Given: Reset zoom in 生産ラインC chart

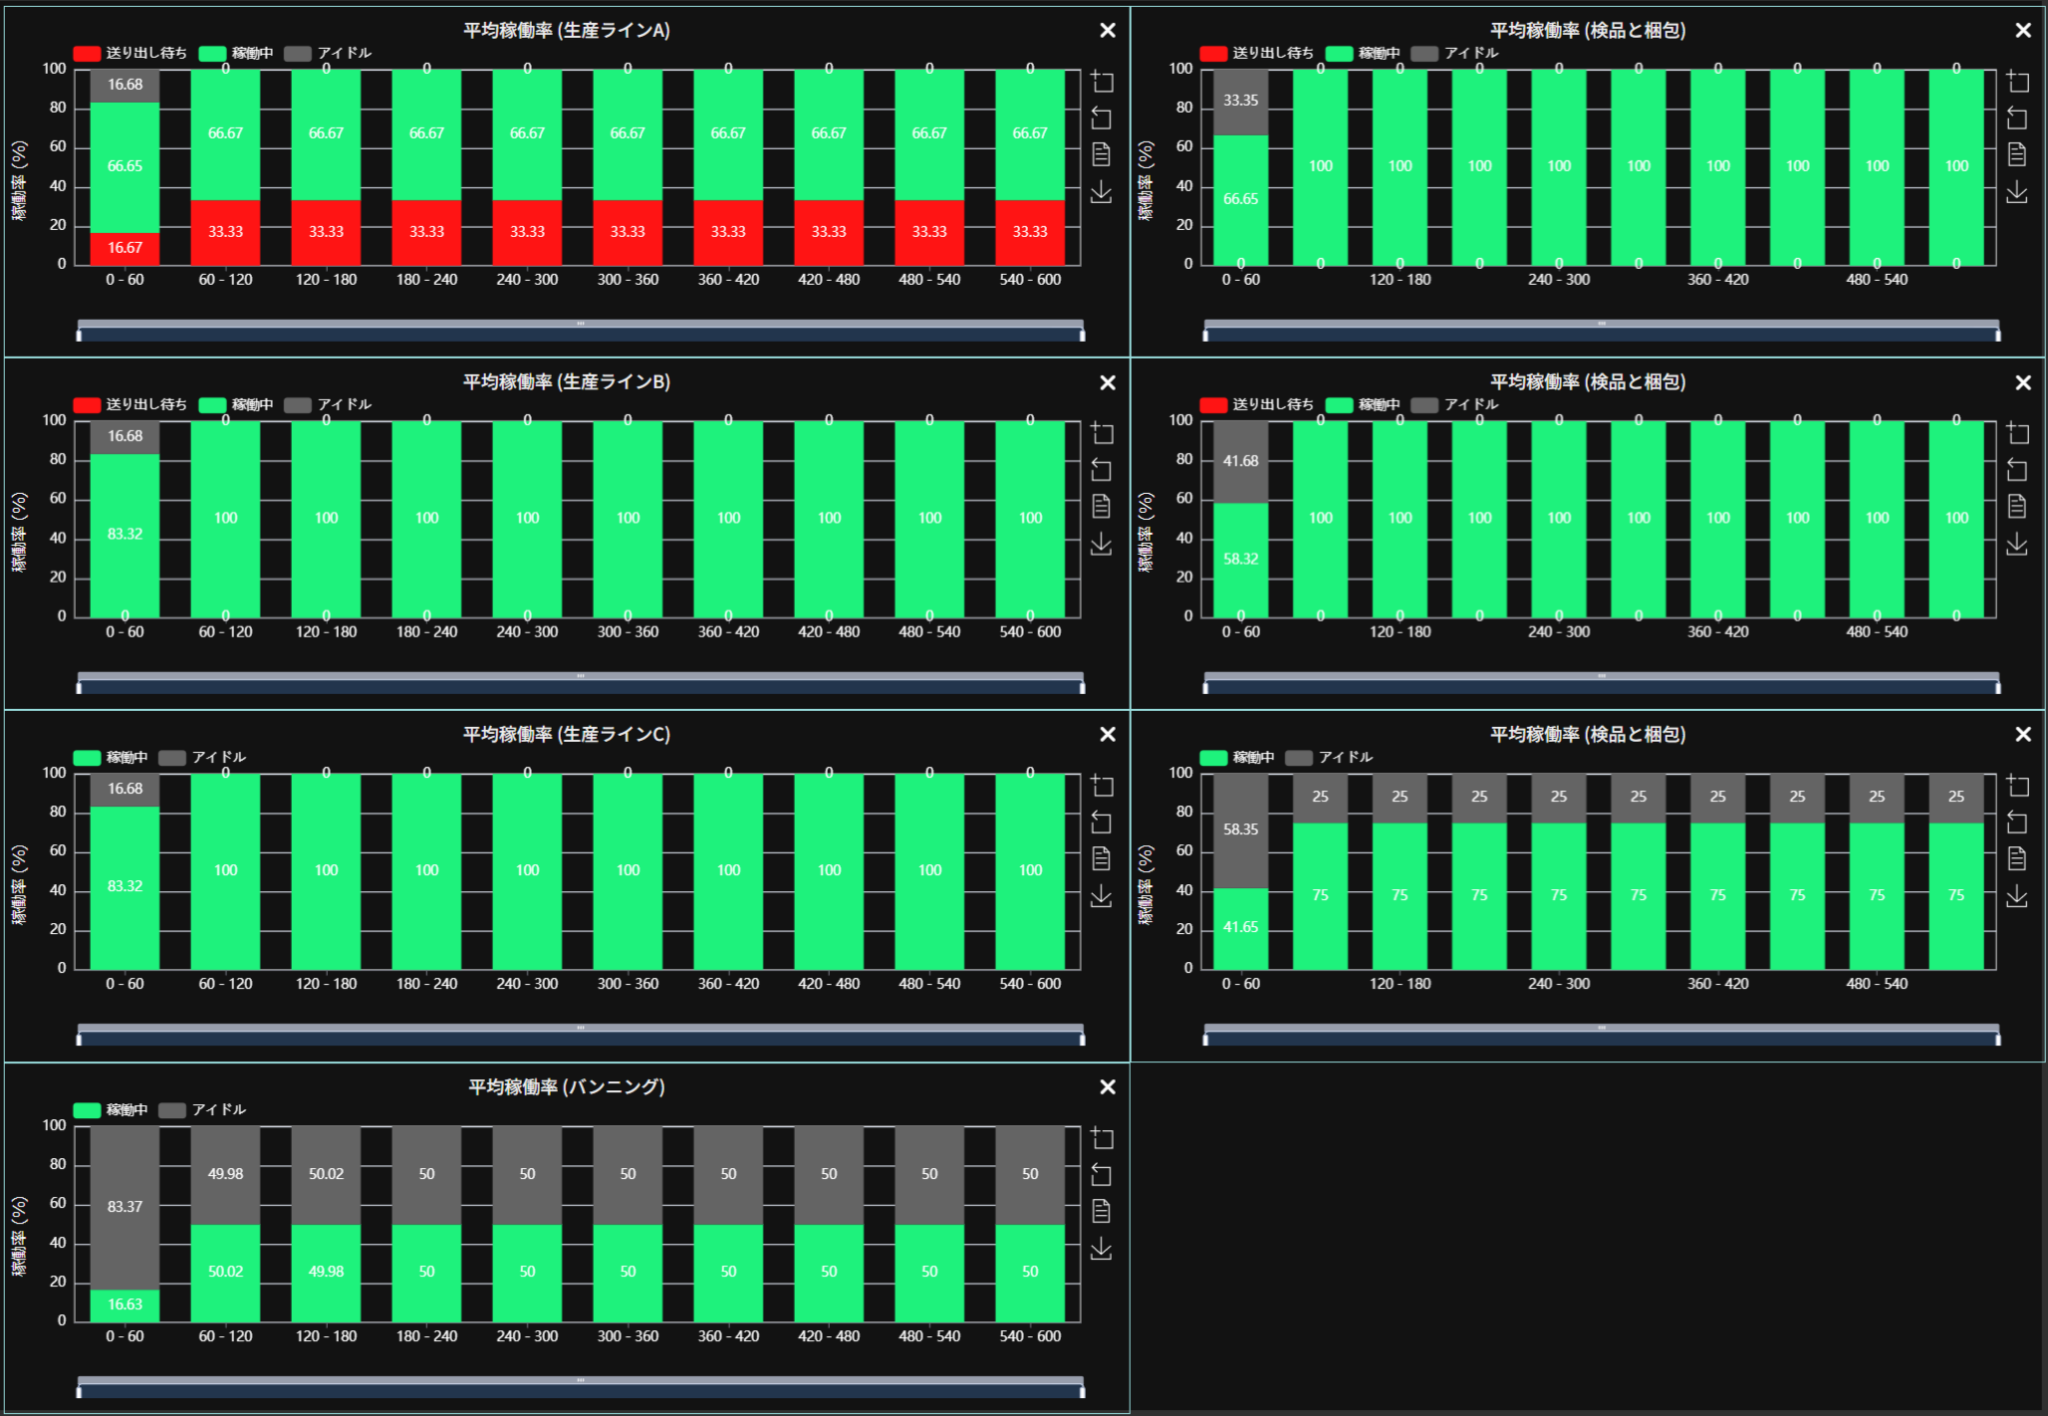Looking at the screenshot, I should point(1101,822).
